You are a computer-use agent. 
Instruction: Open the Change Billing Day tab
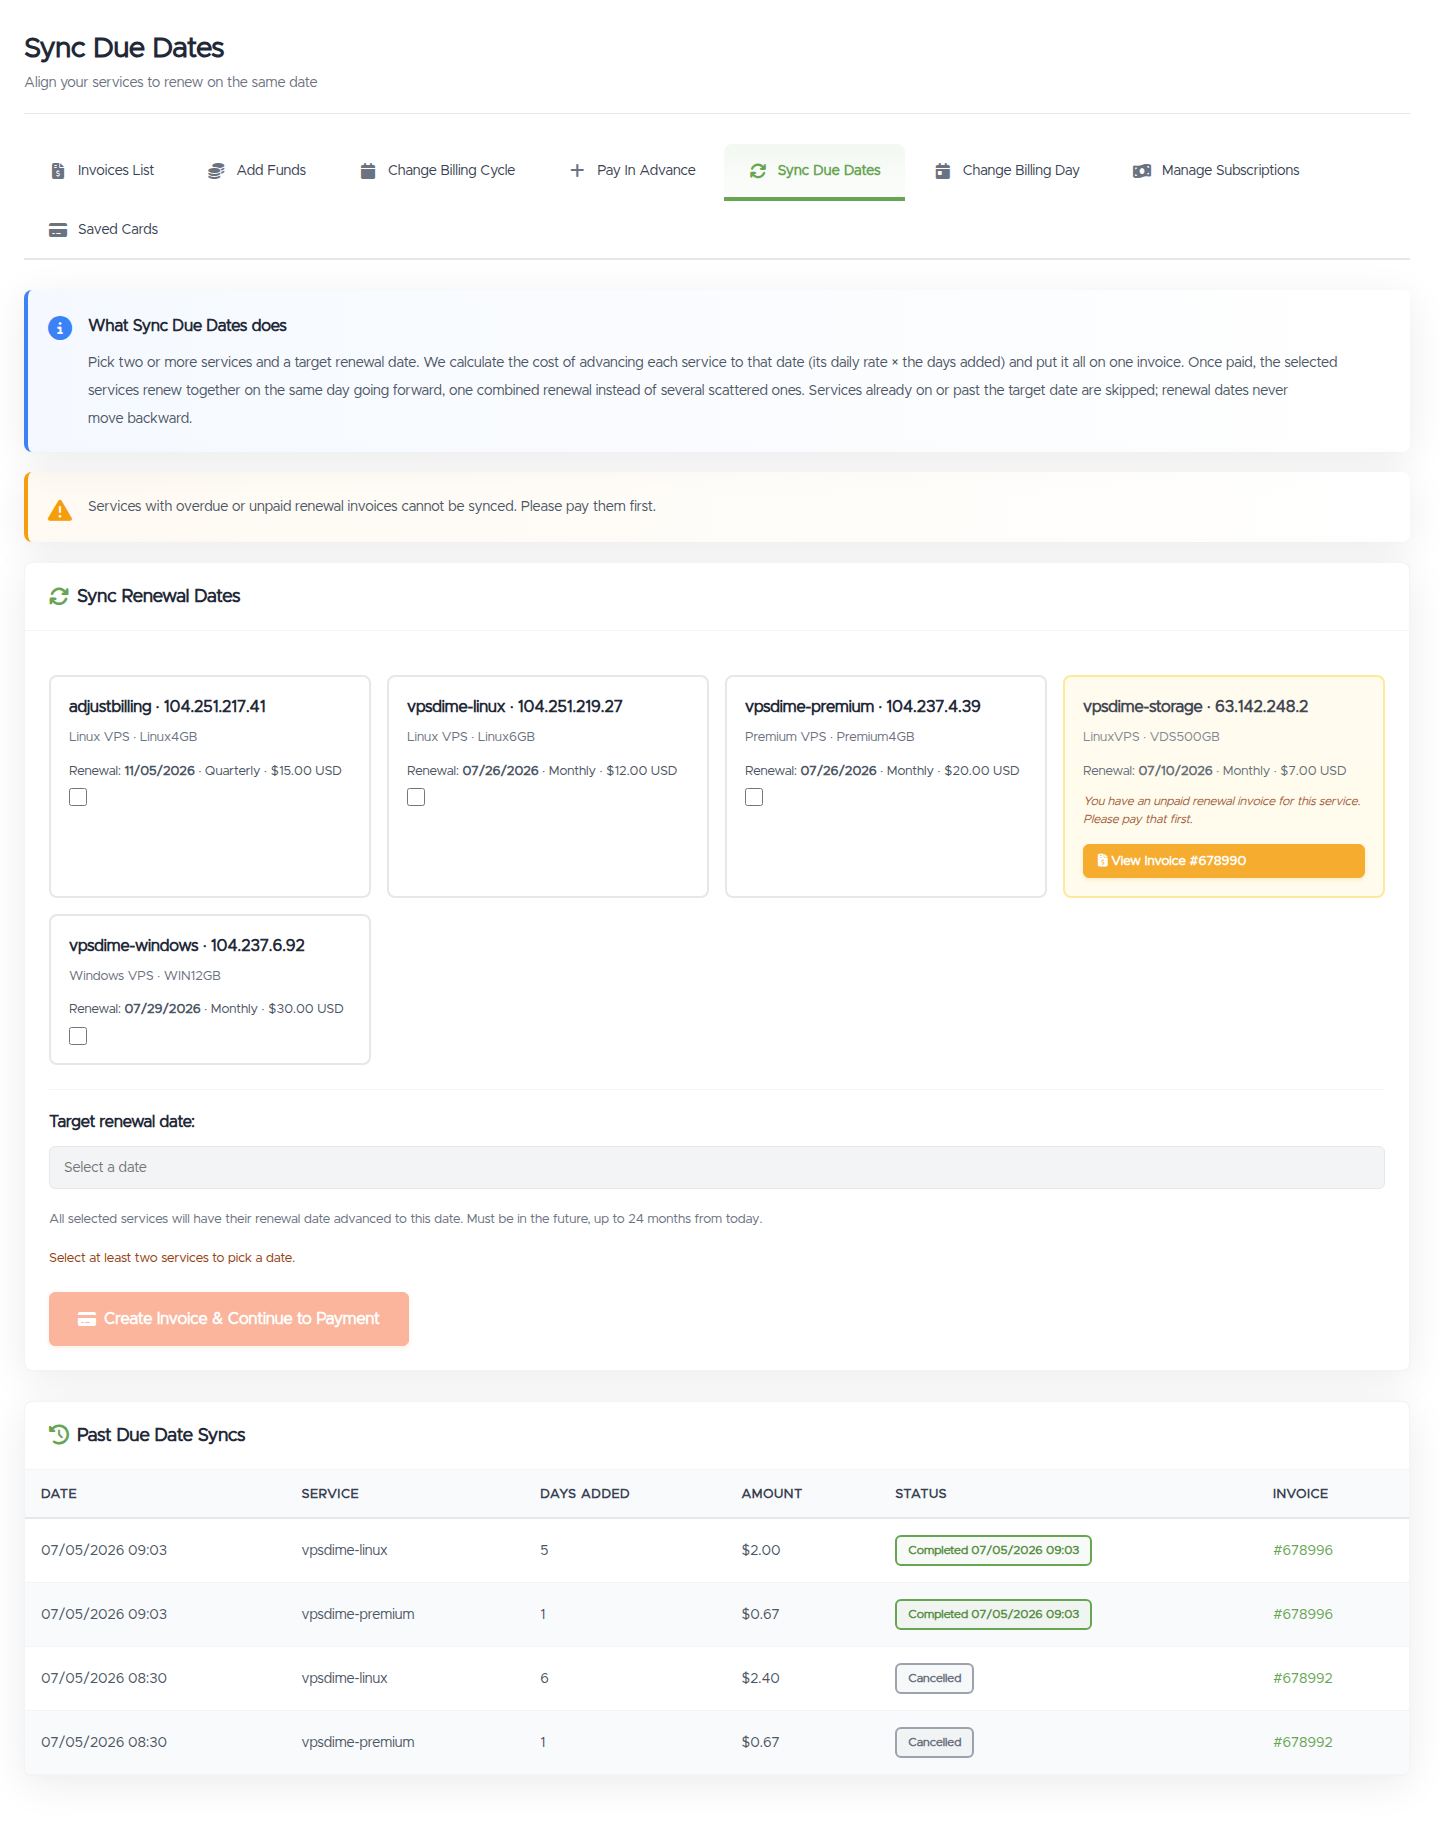point(1007,171)
